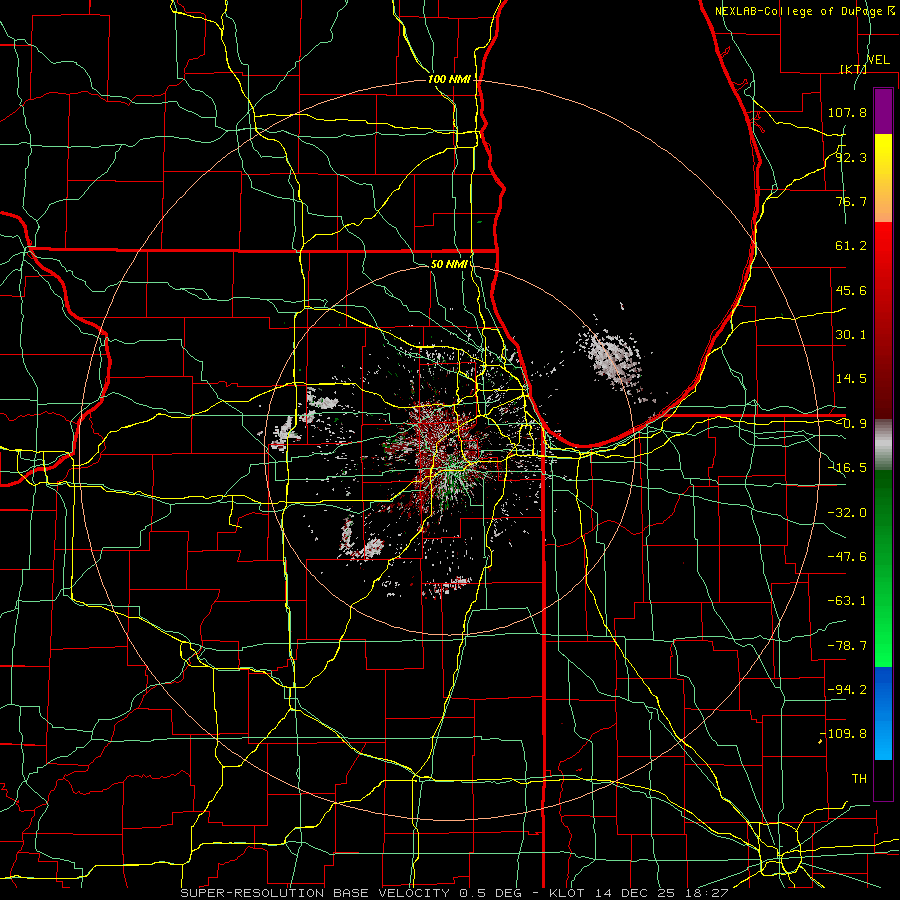Click the -32.0 velocity scale value

847,513
